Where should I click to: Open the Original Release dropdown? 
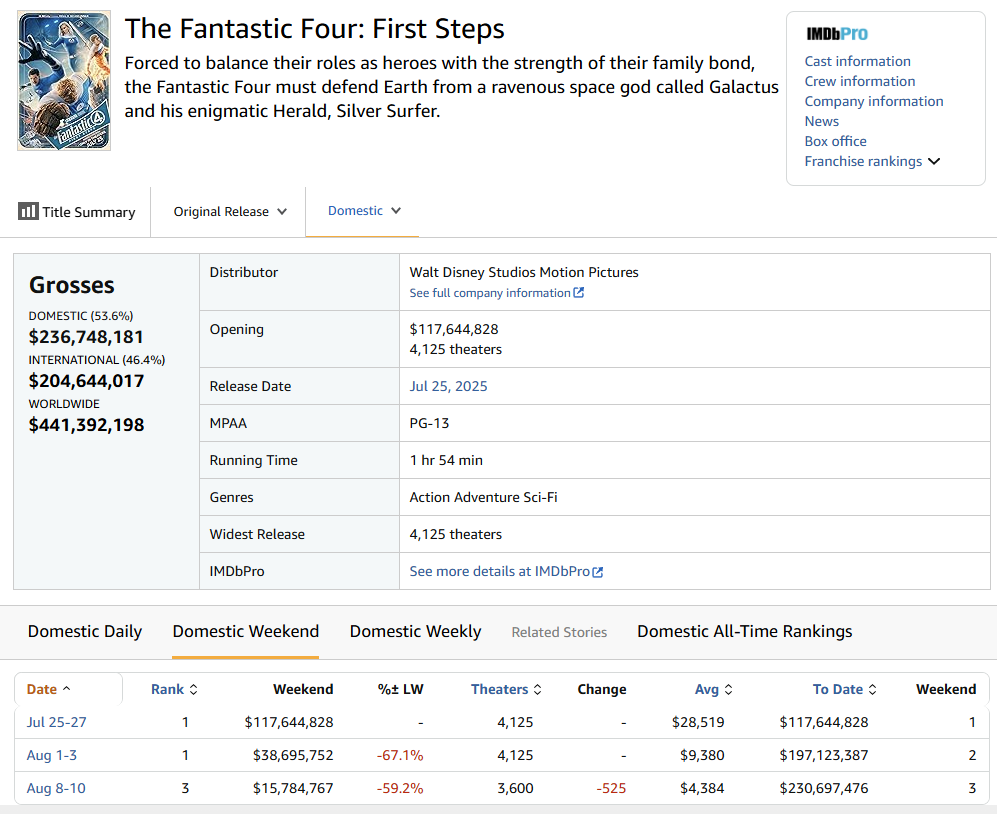[x=230, y=212]
